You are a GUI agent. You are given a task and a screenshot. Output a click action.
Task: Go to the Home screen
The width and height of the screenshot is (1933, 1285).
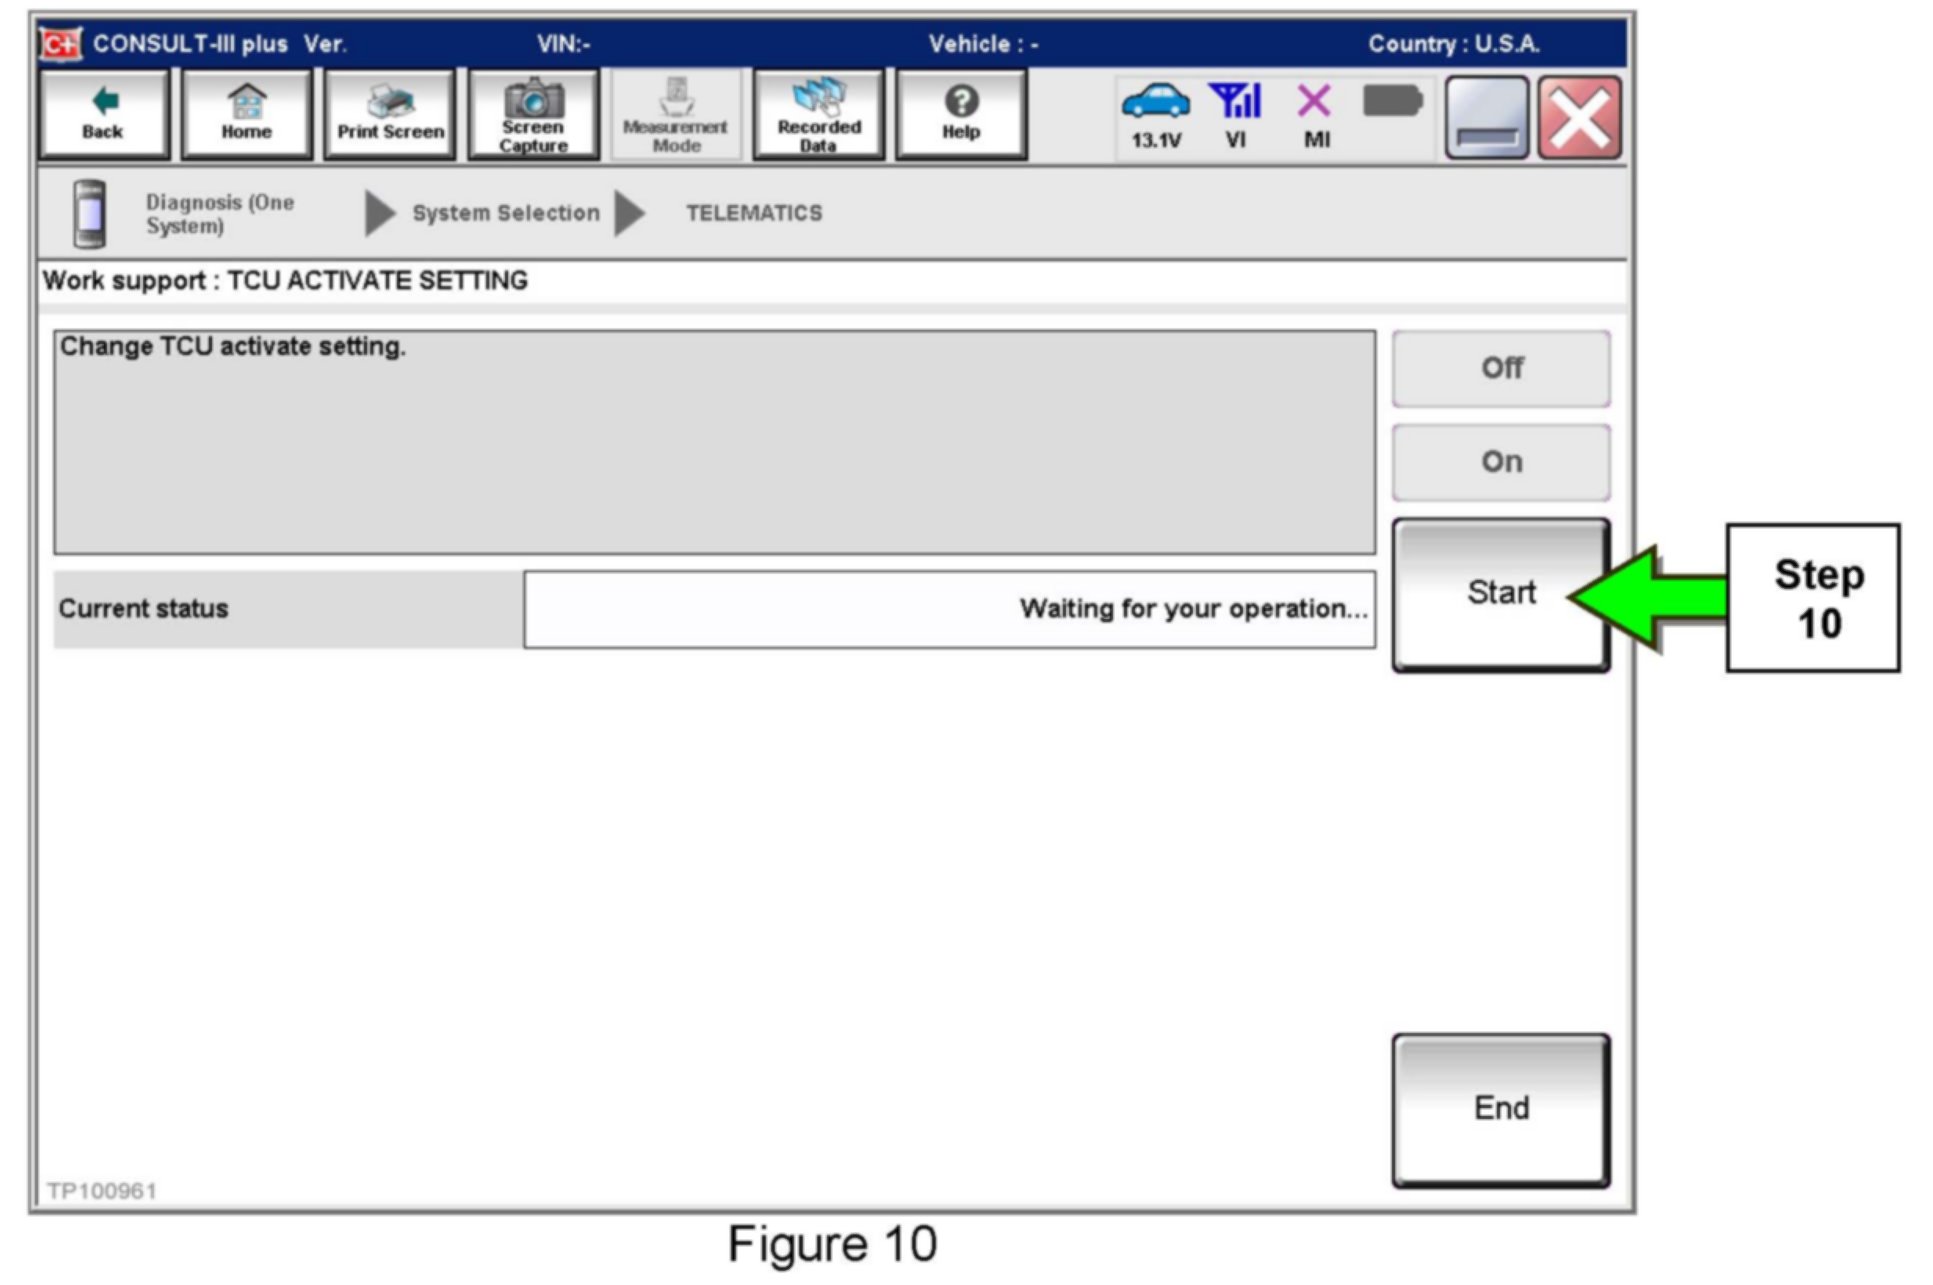(x=246, y=114)
